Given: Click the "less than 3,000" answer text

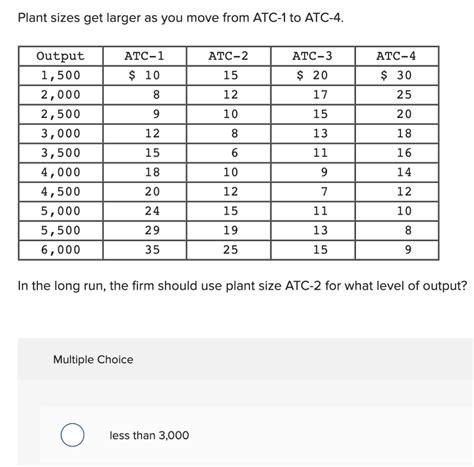Looking at the screenshot, I should click(149, 435).
